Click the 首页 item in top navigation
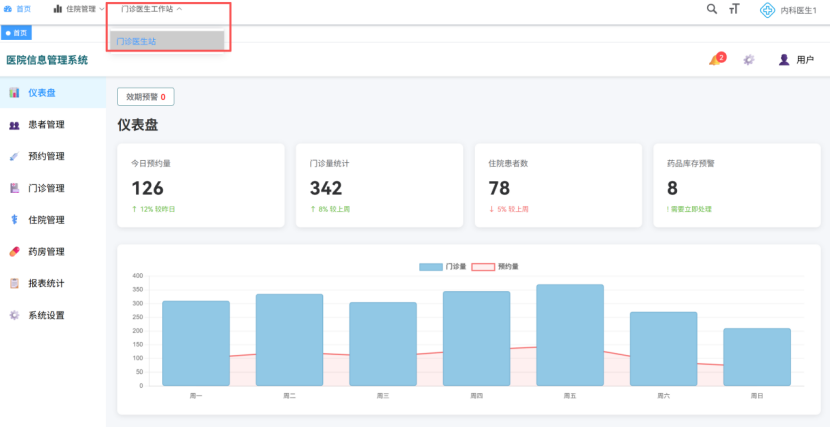 coord(18,9)
